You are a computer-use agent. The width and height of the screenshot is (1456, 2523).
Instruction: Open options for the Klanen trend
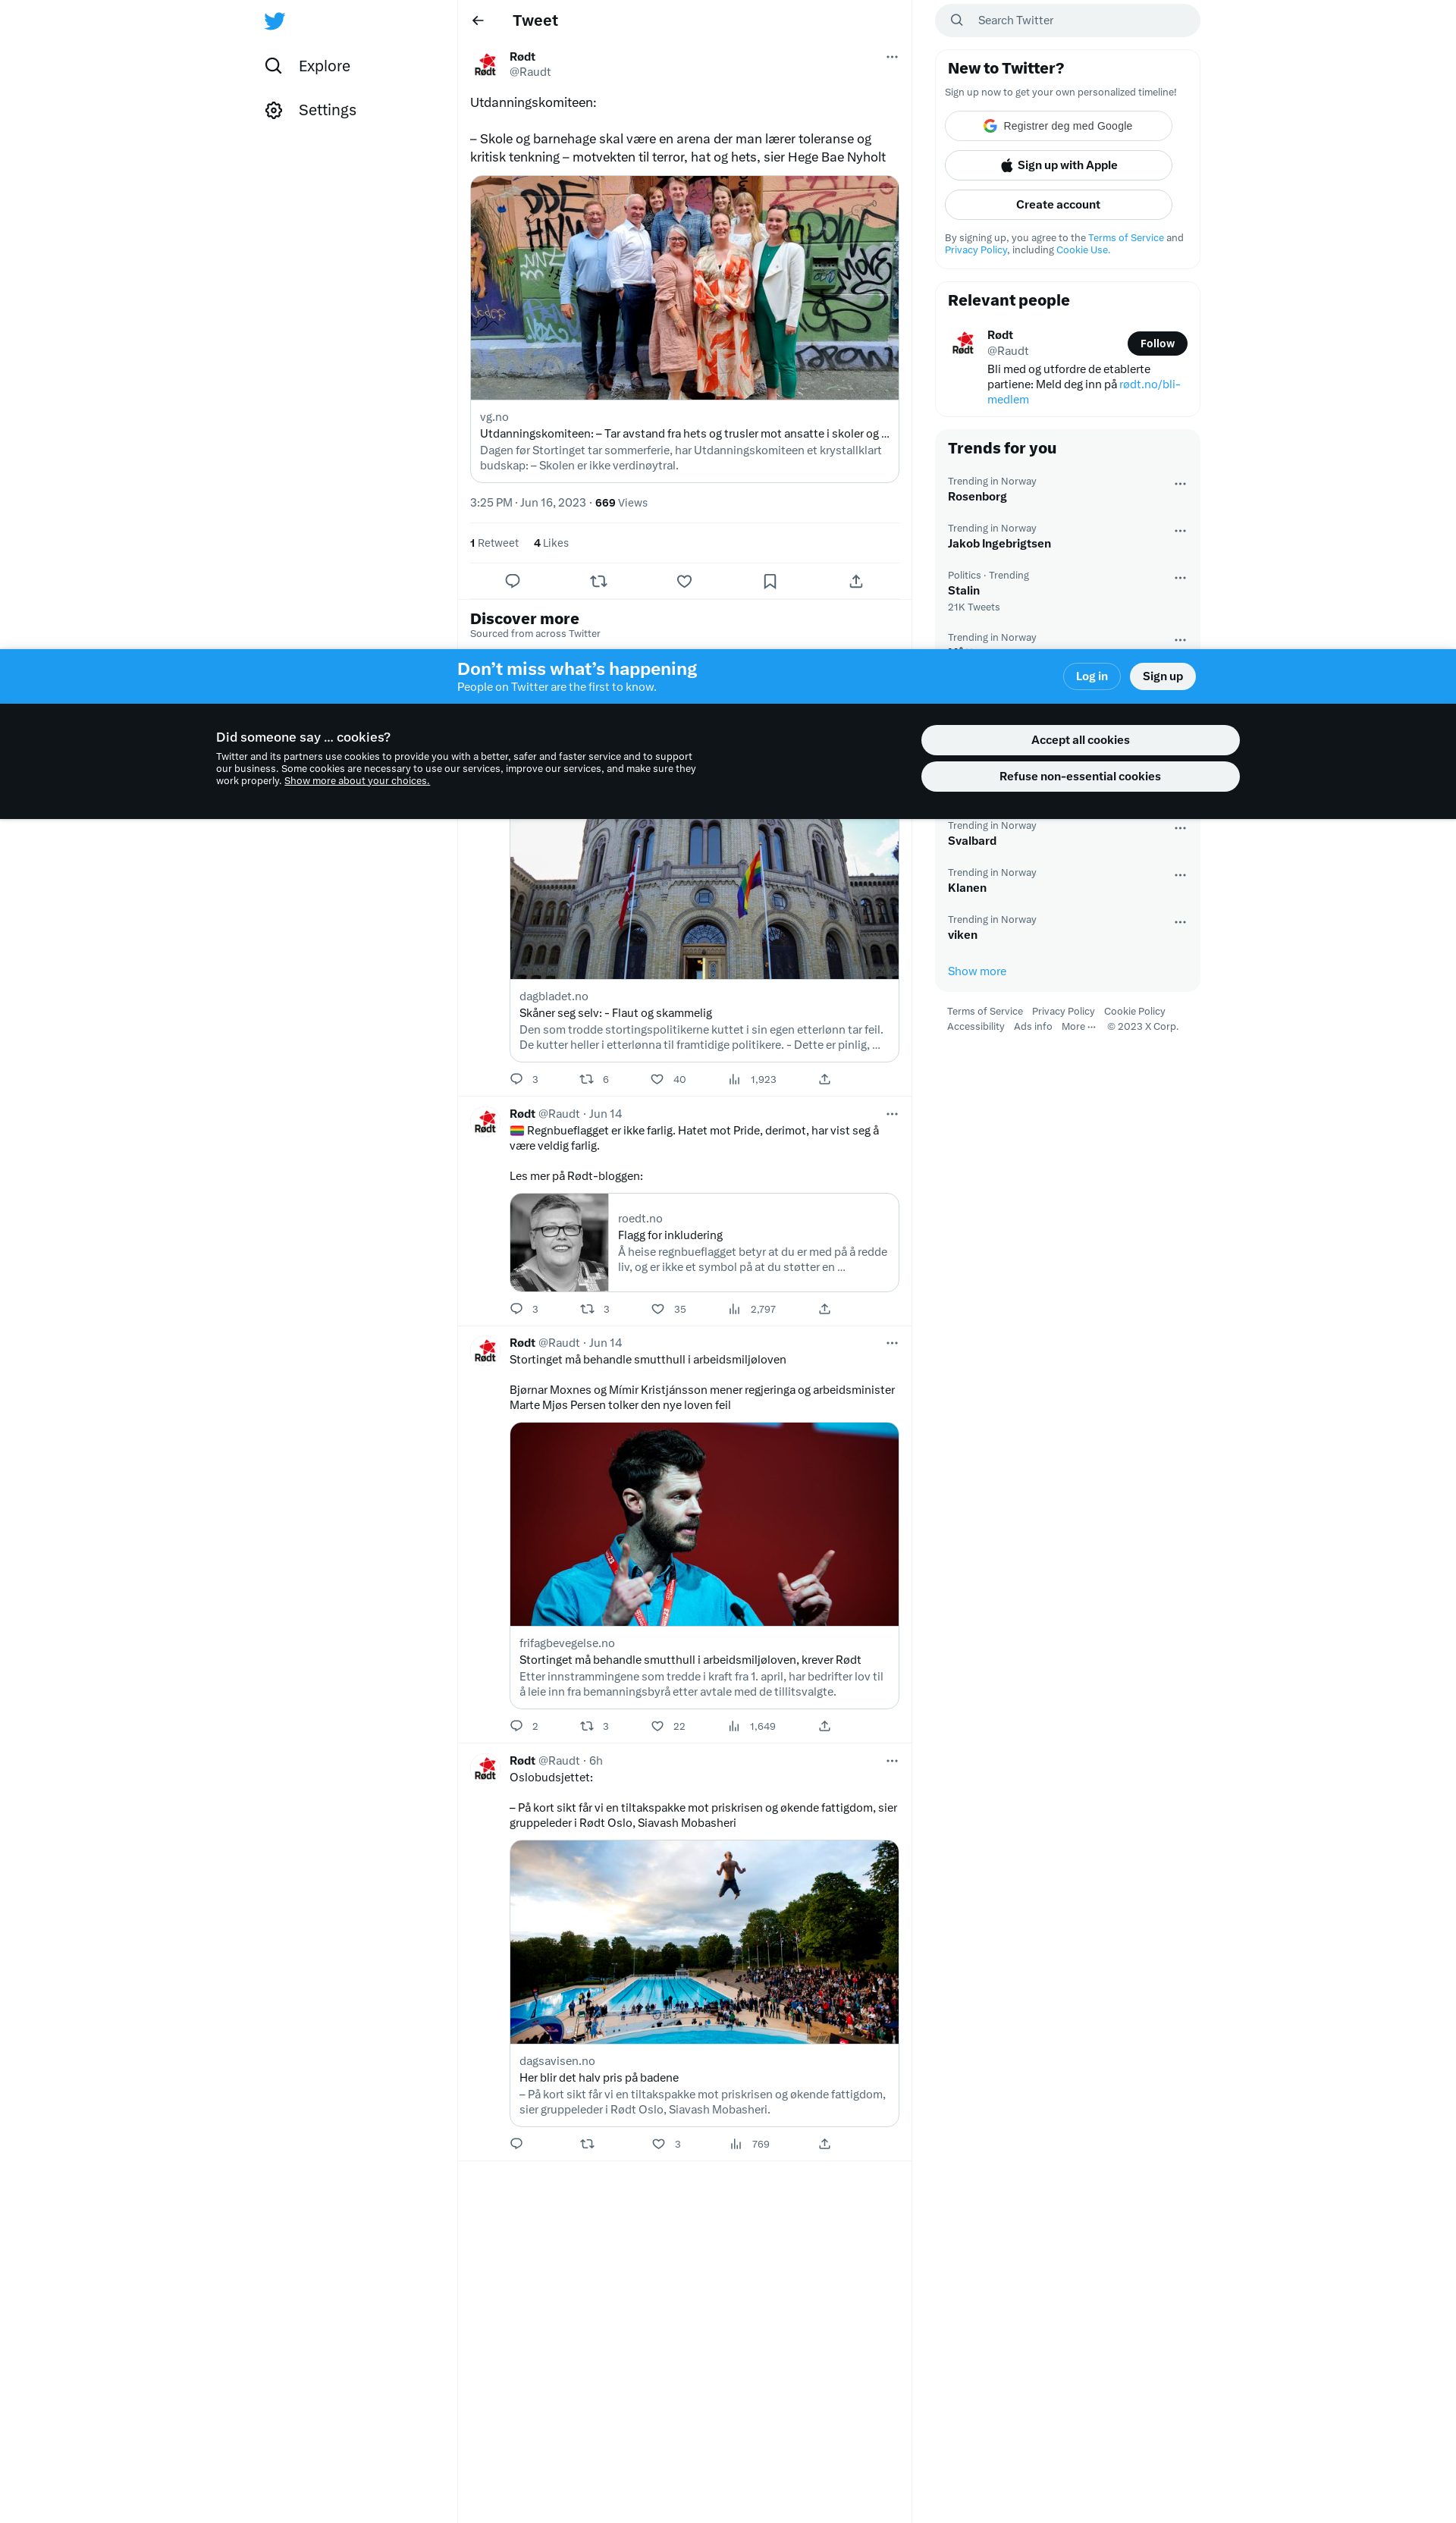tap(1180, 875)
